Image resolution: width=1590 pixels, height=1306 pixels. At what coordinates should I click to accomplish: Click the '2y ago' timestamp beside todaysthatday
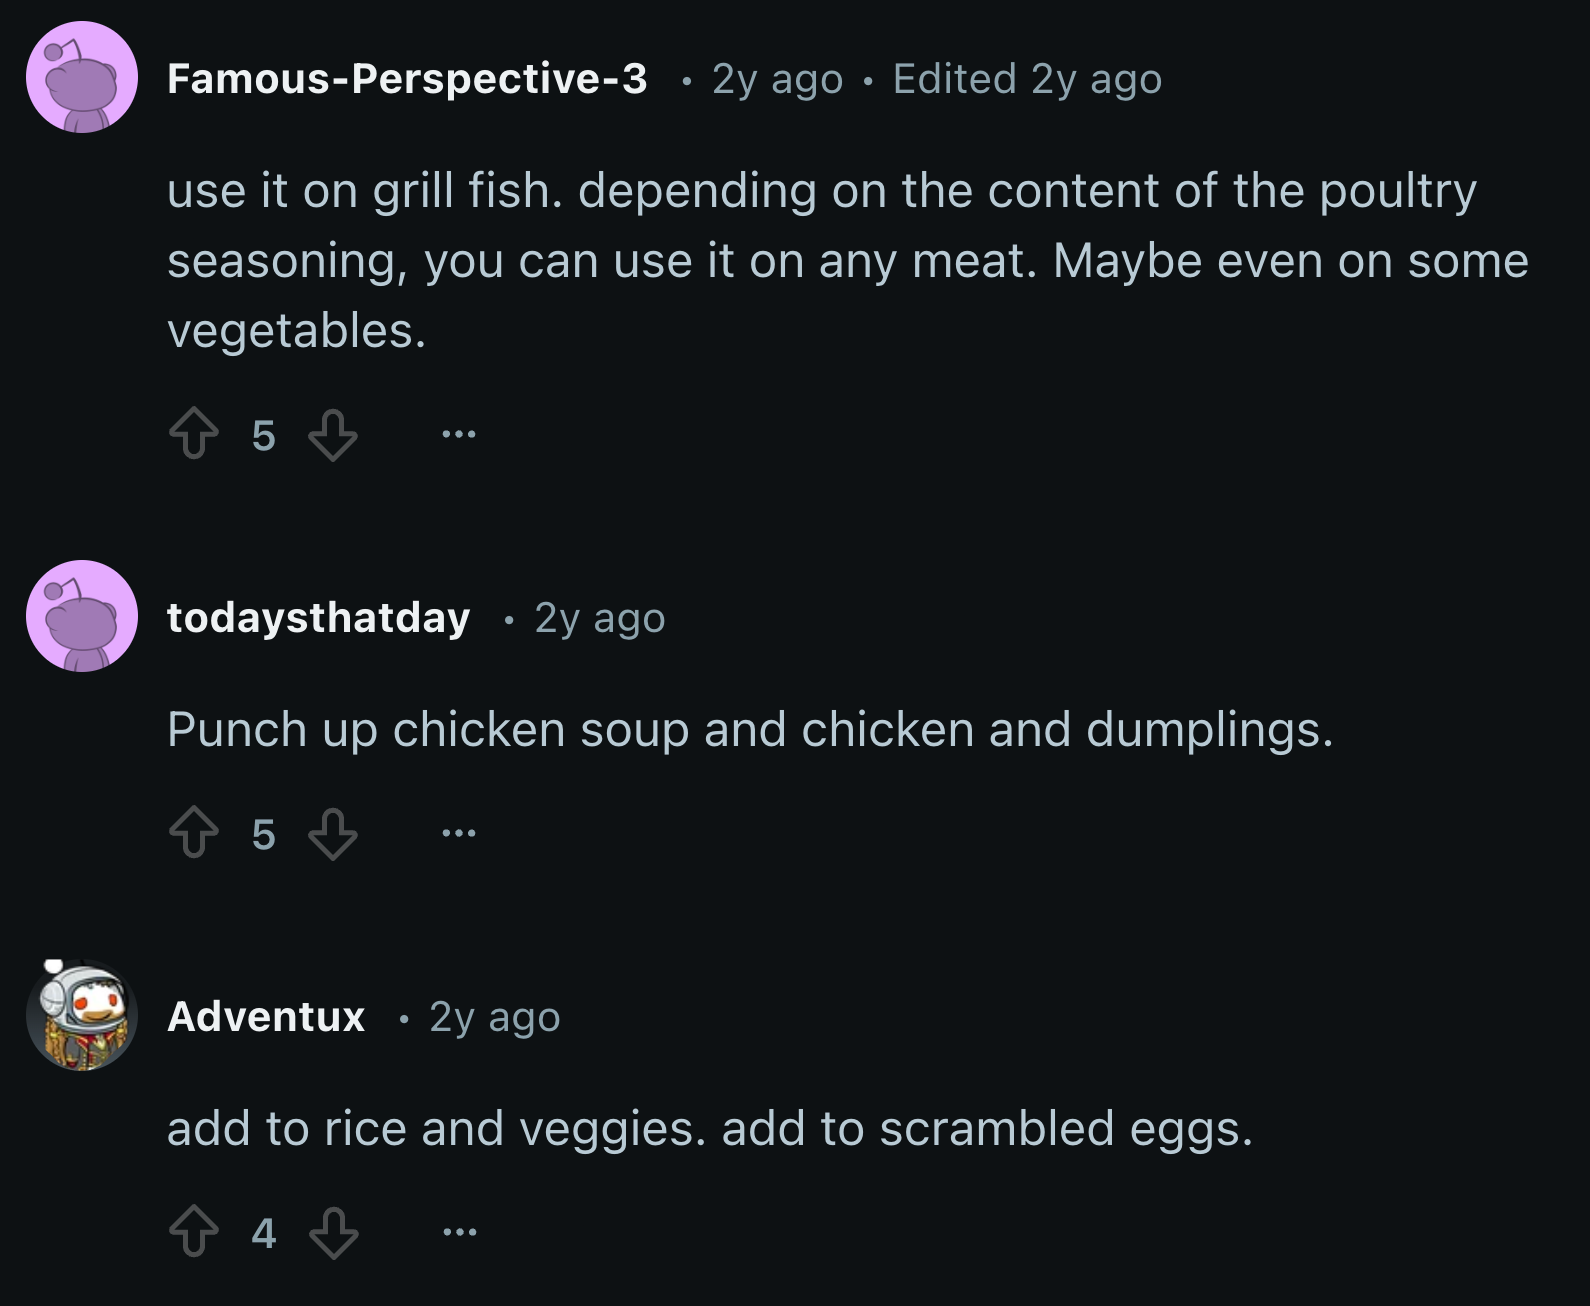point(599,618)
